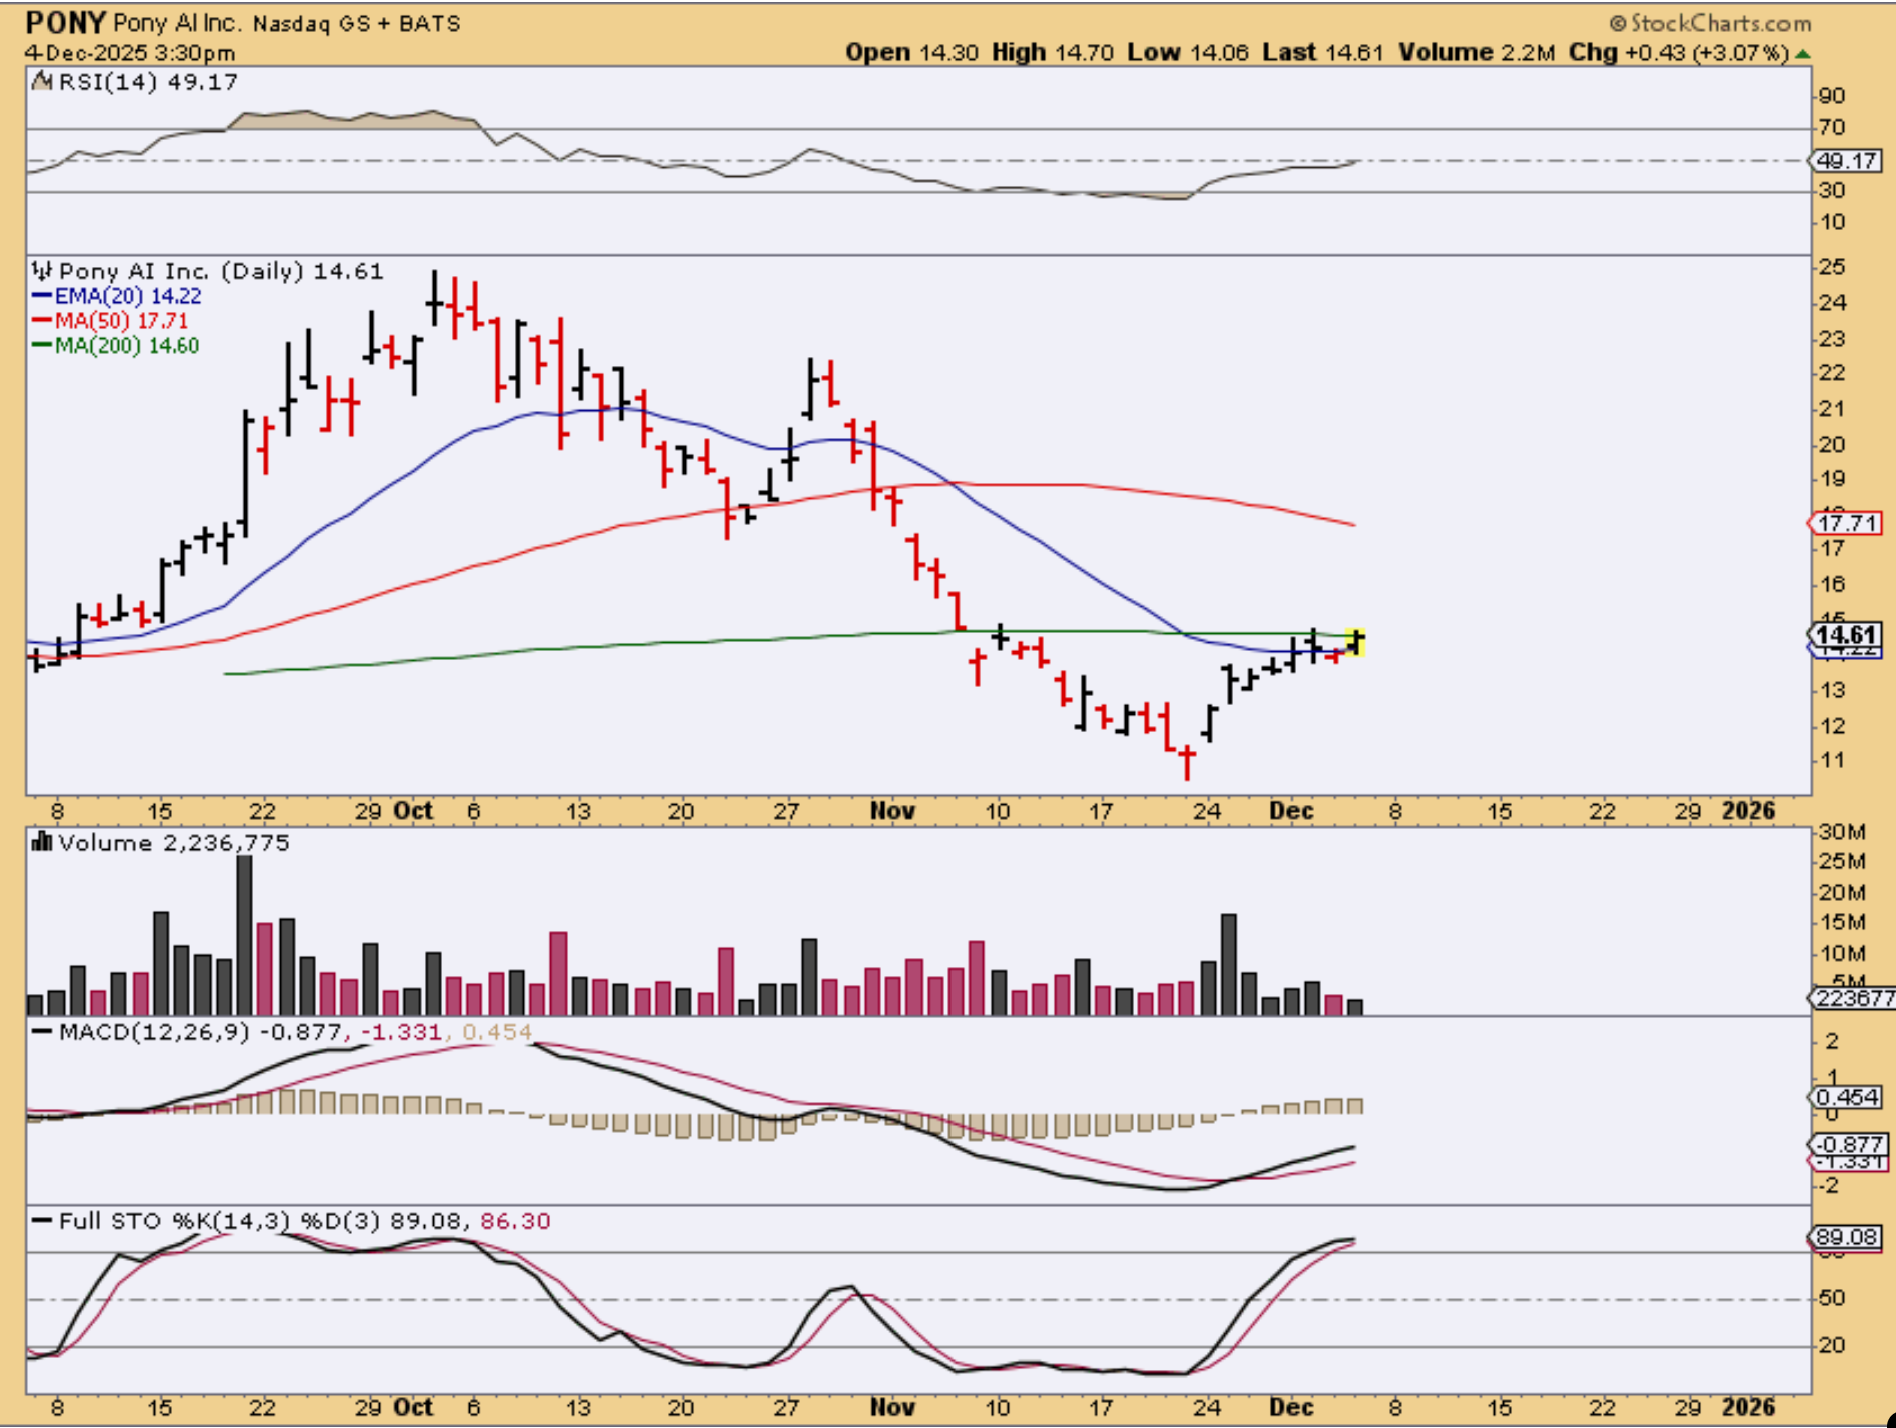Click the Pony AI Inc. (Daily) 14.61 legend
Image resolution: width=1896 pixels, height=1428 pixels.
tap(221, 271)
